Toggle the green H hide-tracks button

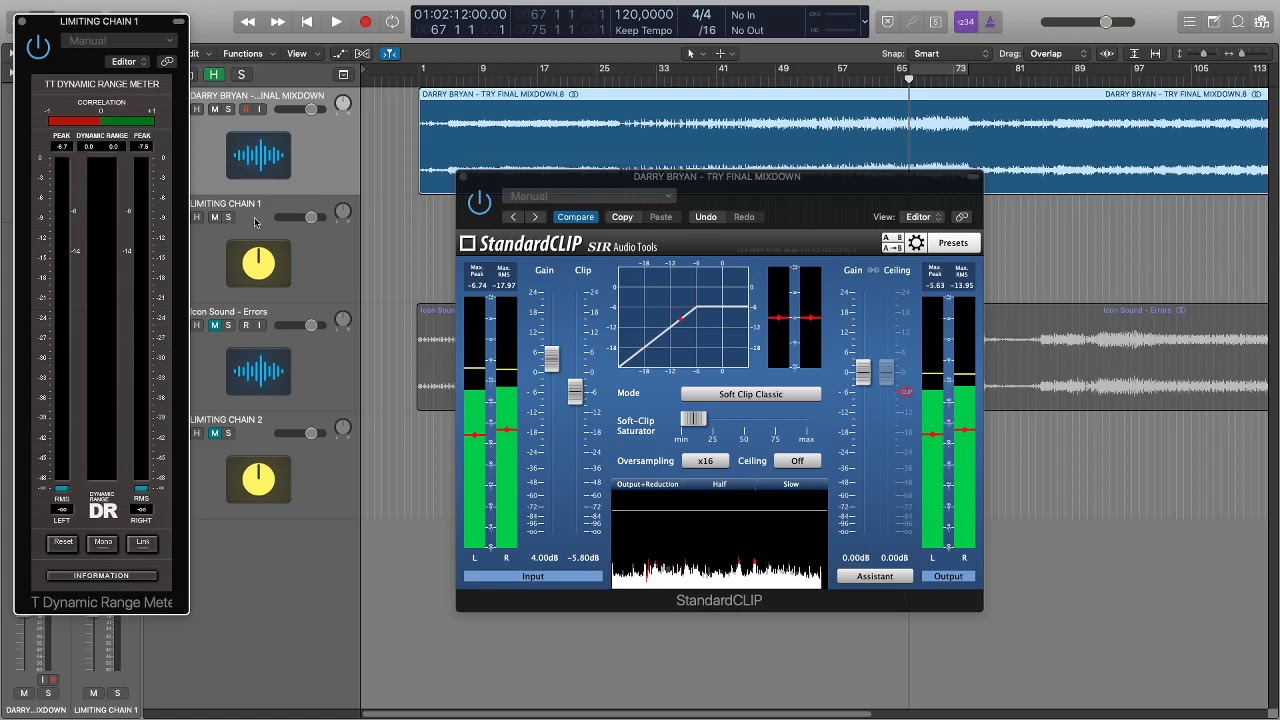214,75
